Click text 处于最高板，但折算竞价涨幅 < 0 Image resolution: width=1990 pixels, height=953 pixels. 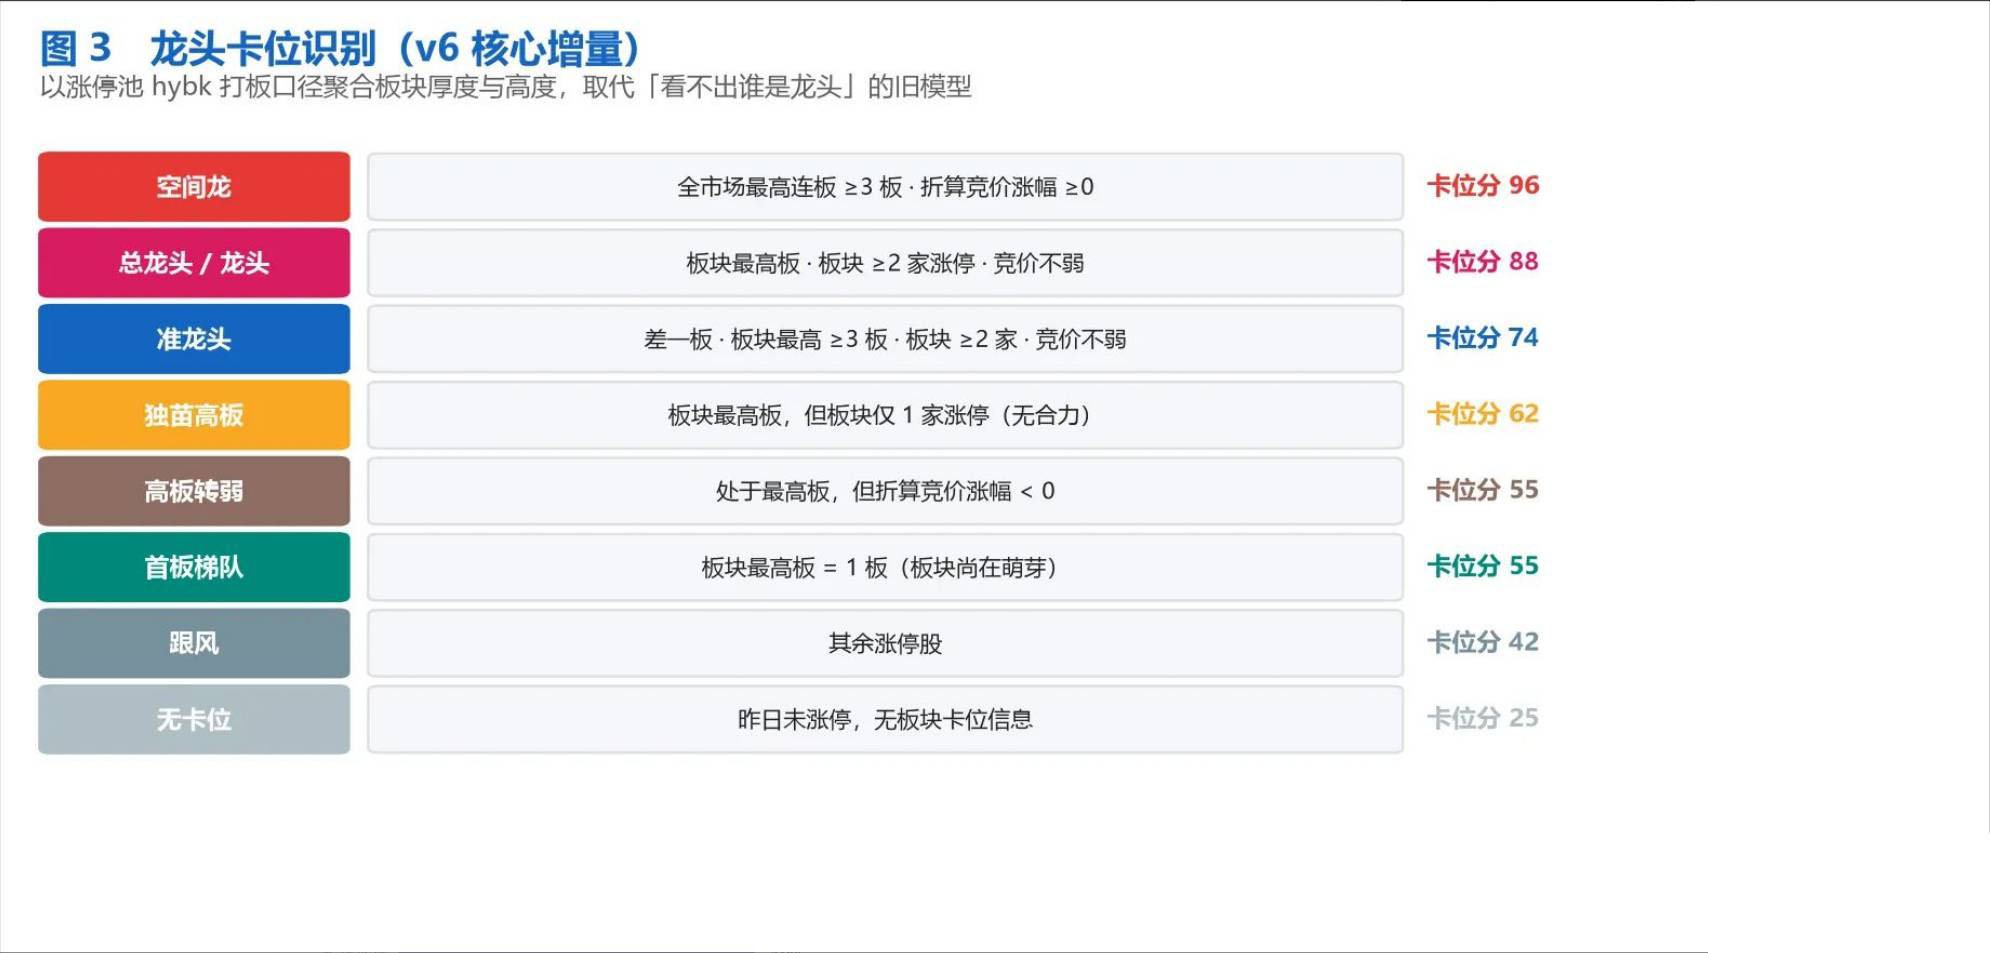[885, 491]
